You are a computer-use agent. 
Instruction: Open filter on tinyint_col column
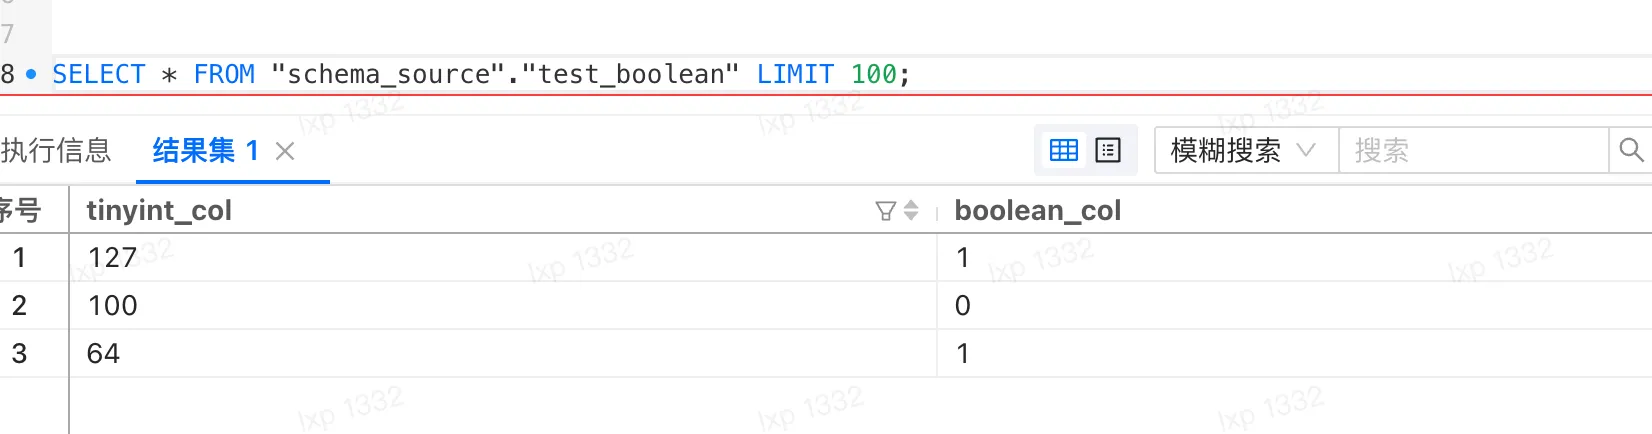885,211
